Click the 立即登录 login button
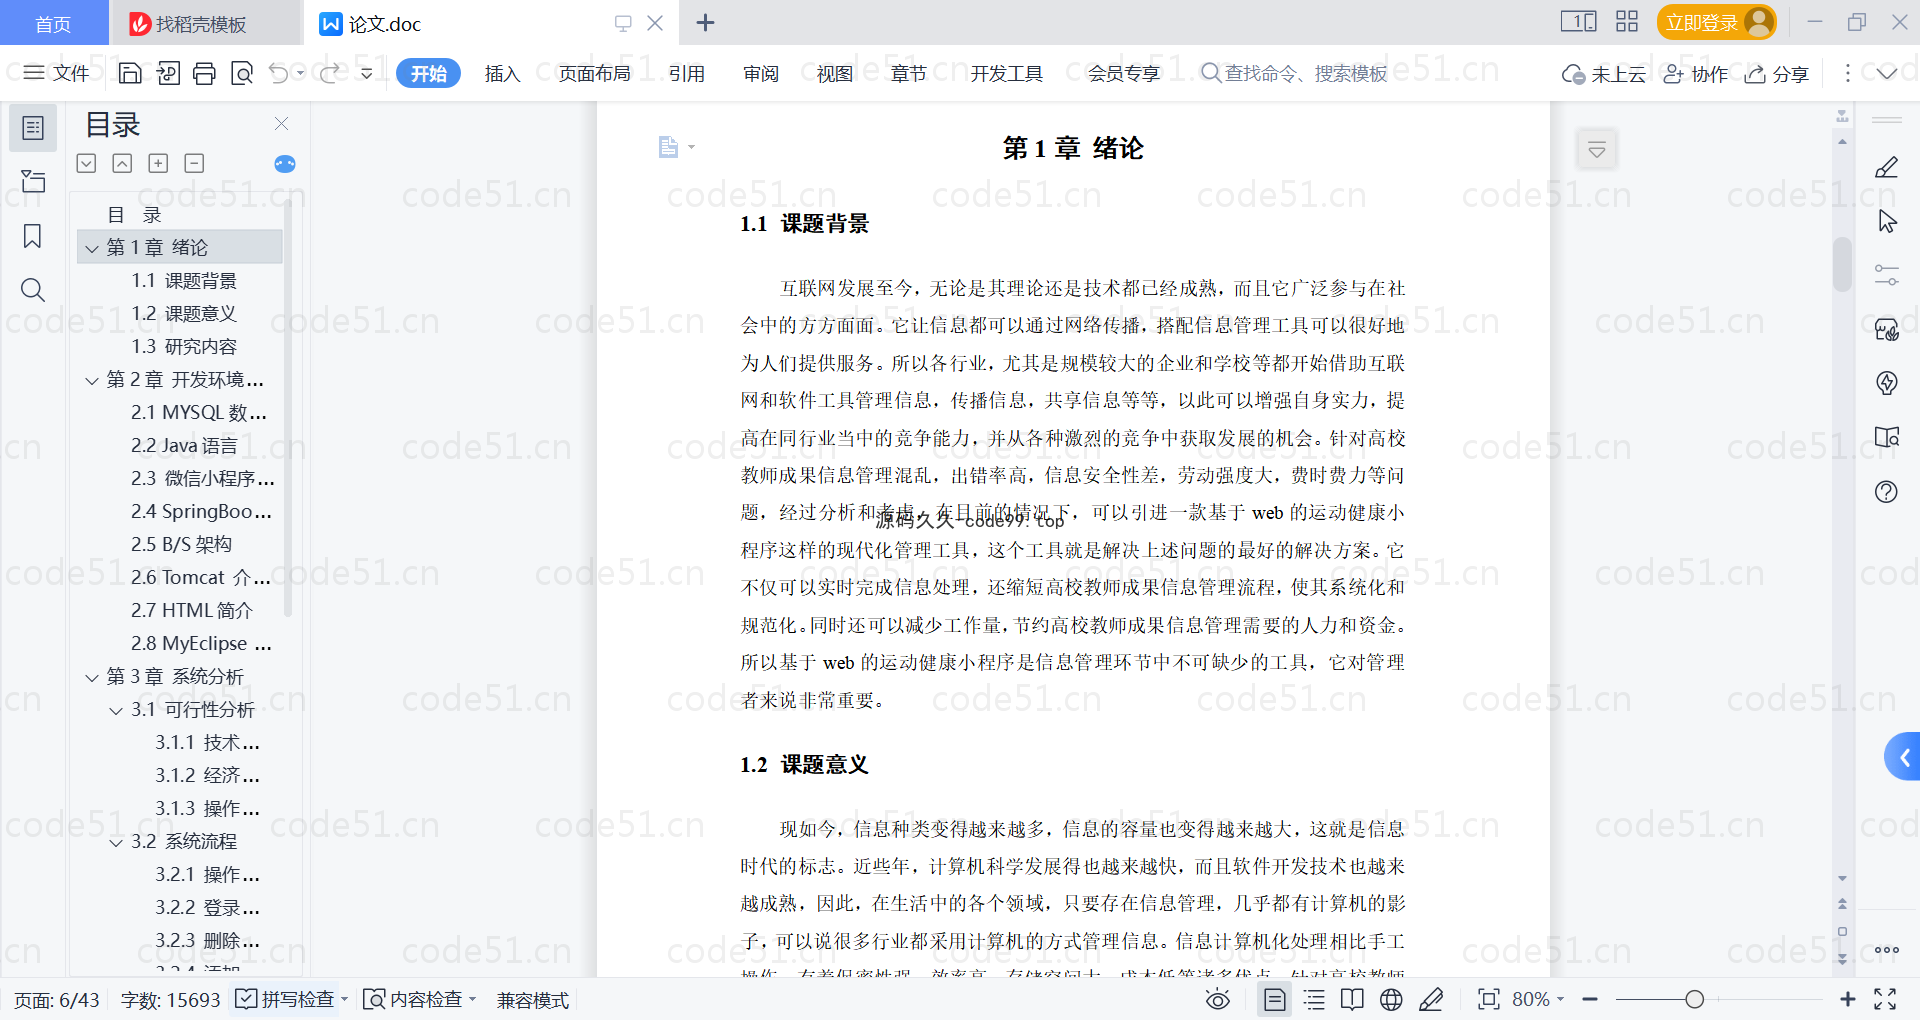Image resolution: width=1920 pixels, height=1020 pixels. point(1716,22)
